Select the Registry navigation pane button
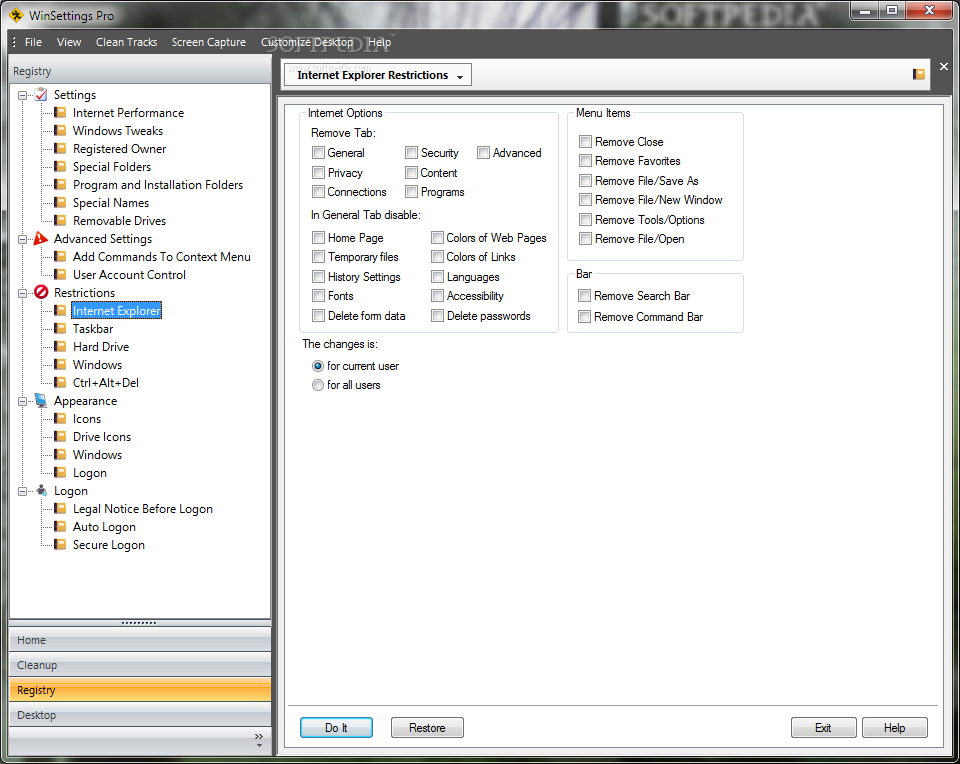960x764 pixels. tap(140, 690)
